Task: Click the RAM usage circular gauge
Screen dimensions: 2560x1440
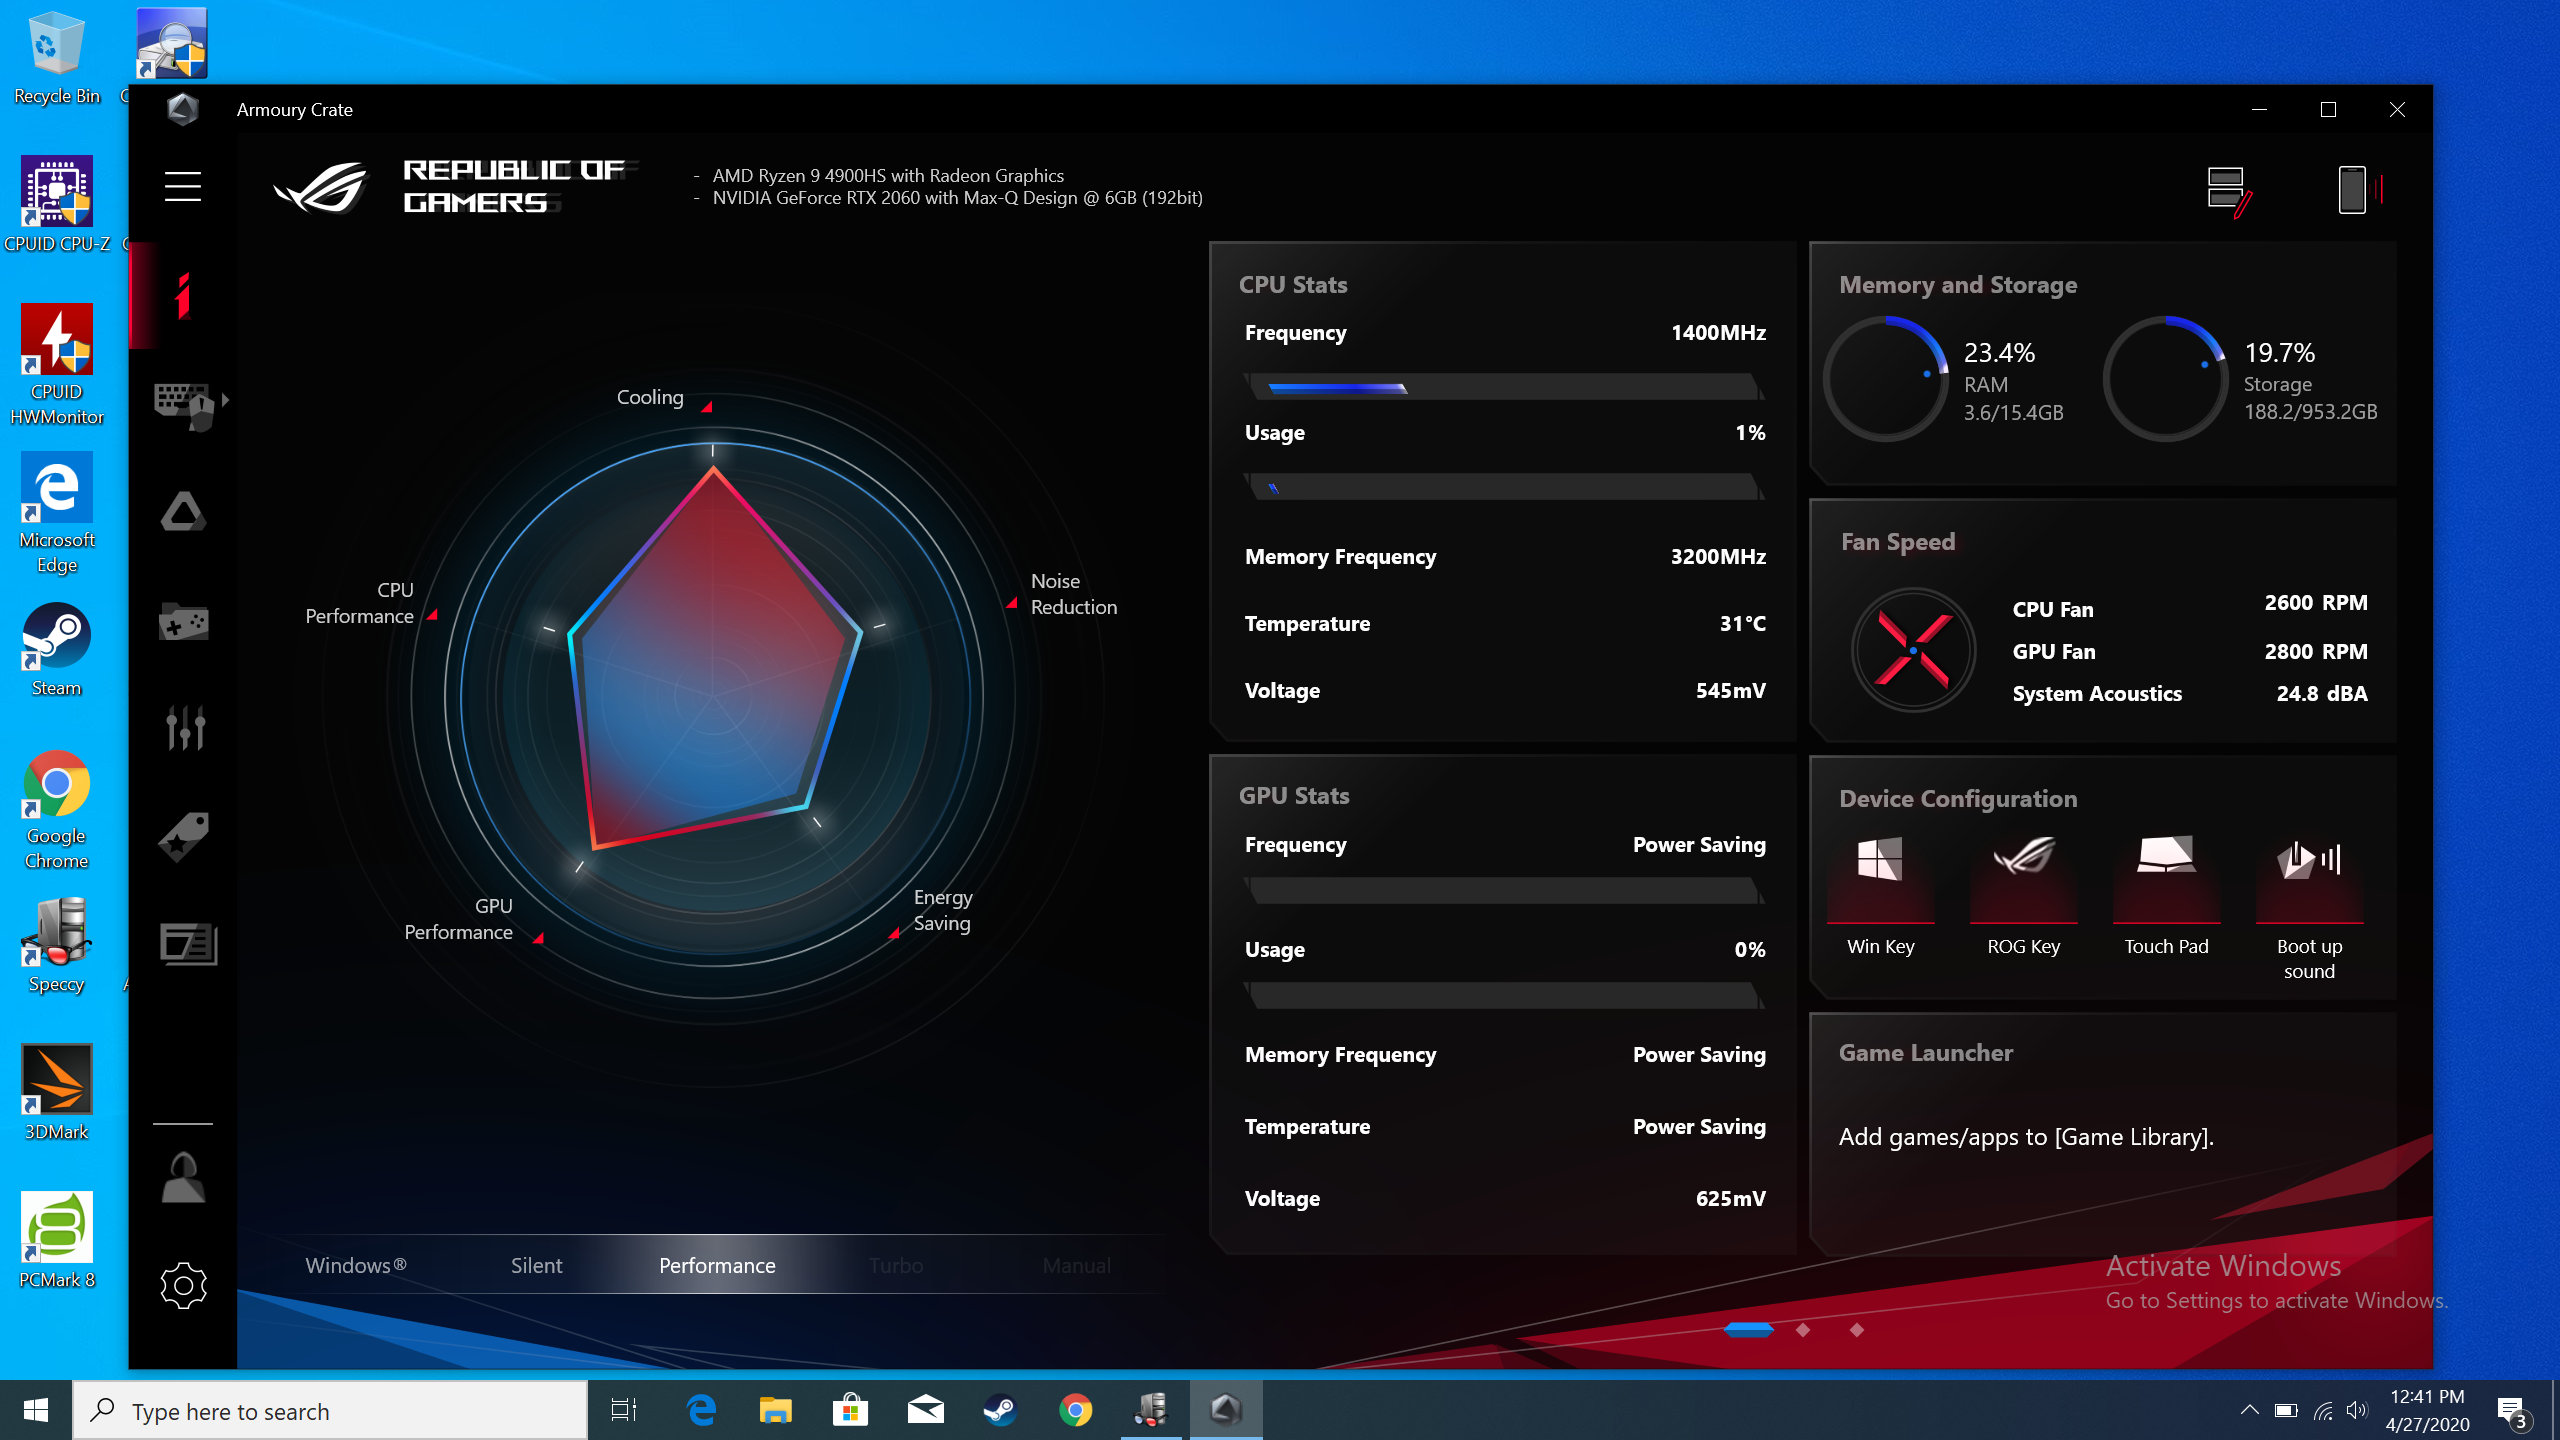Action: click(1886, 379)
